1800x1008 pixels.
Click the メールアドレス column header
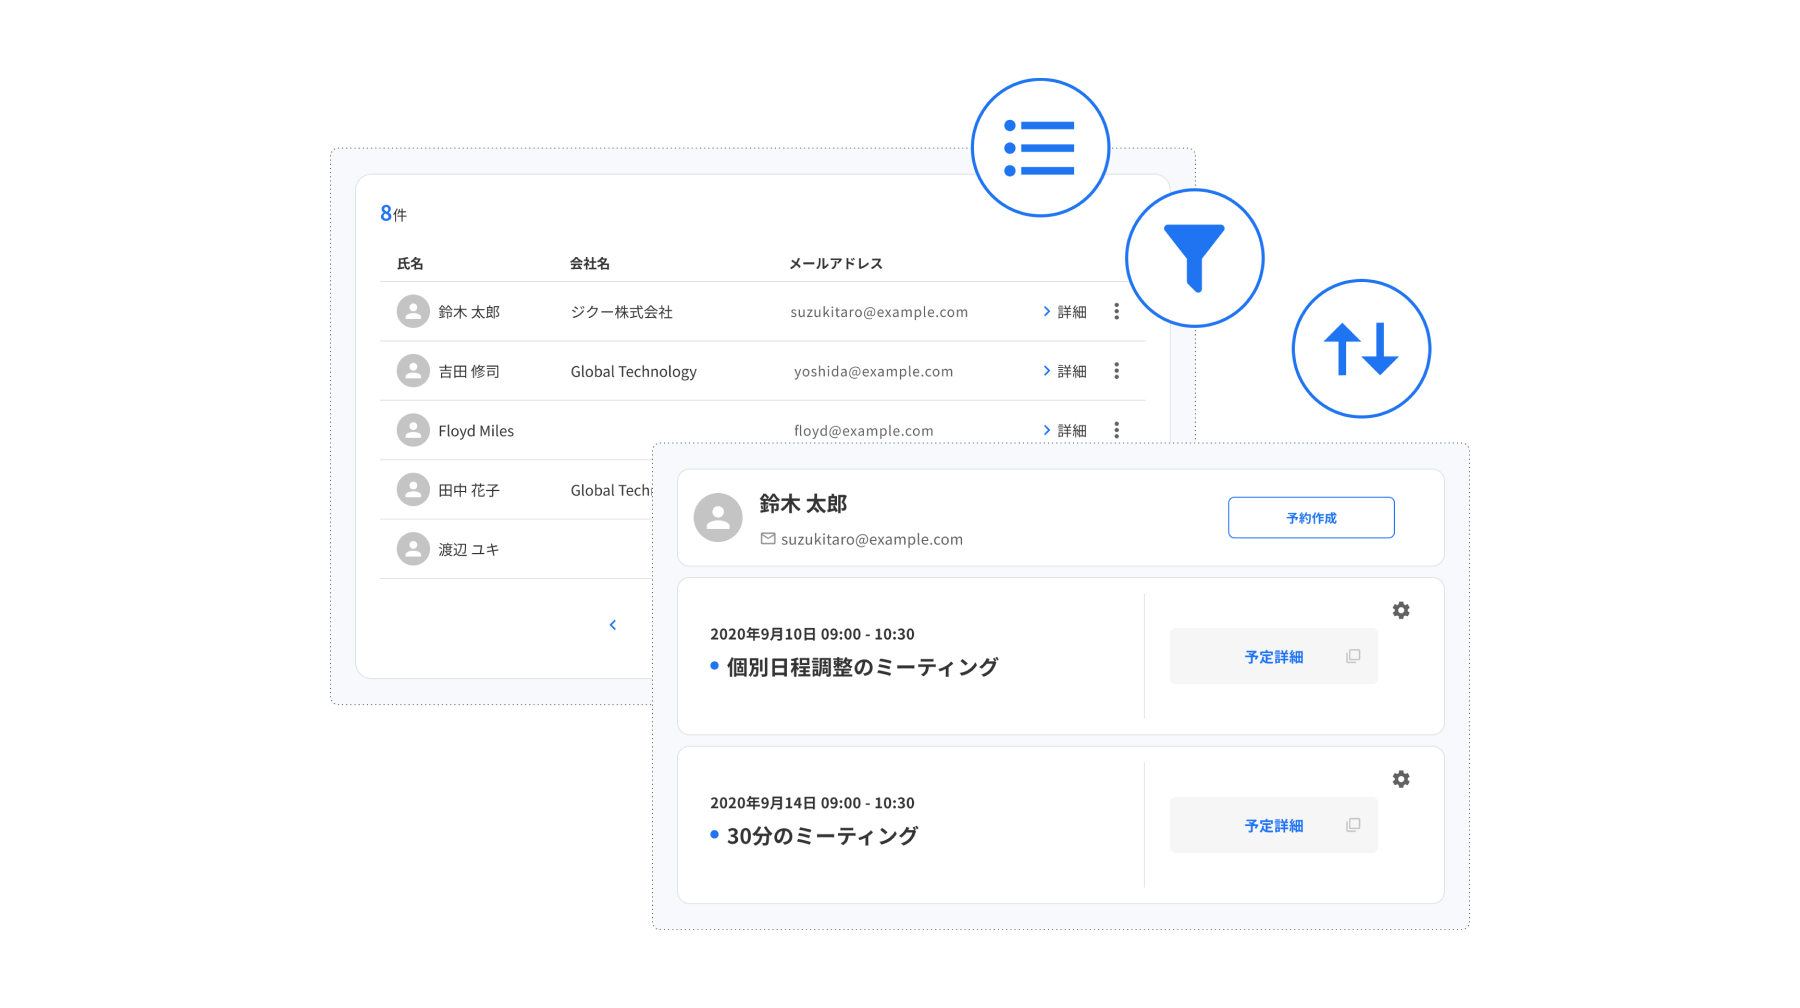click(x=836, y=264)
